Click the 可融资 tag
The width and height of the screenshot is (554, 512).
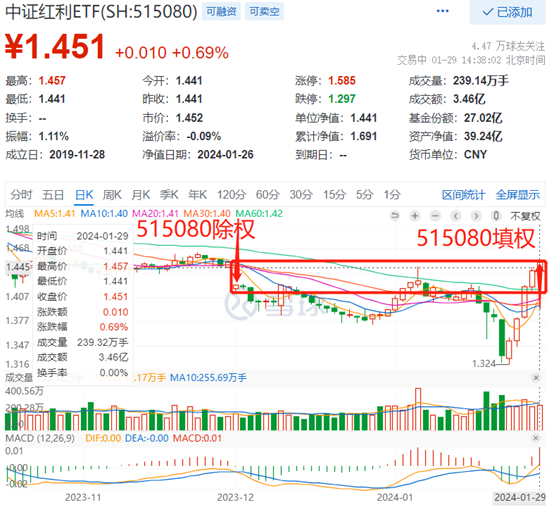point(221,12)
